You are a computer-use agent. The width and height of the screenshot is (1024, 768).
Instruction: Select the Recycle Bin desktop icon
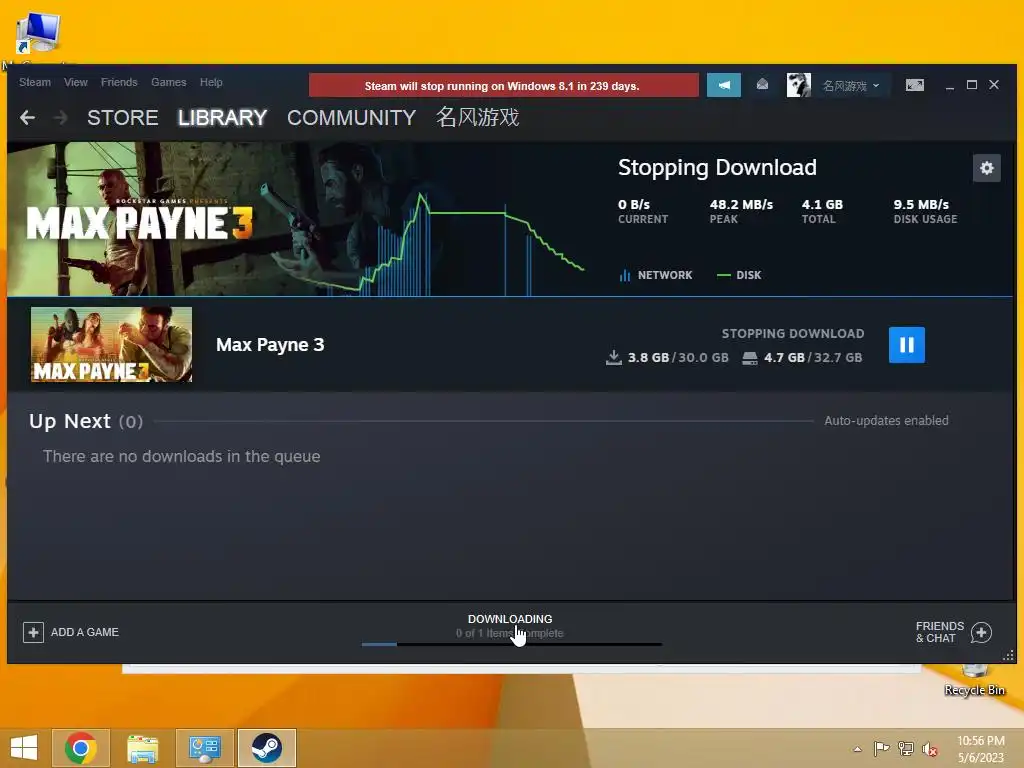974,681
